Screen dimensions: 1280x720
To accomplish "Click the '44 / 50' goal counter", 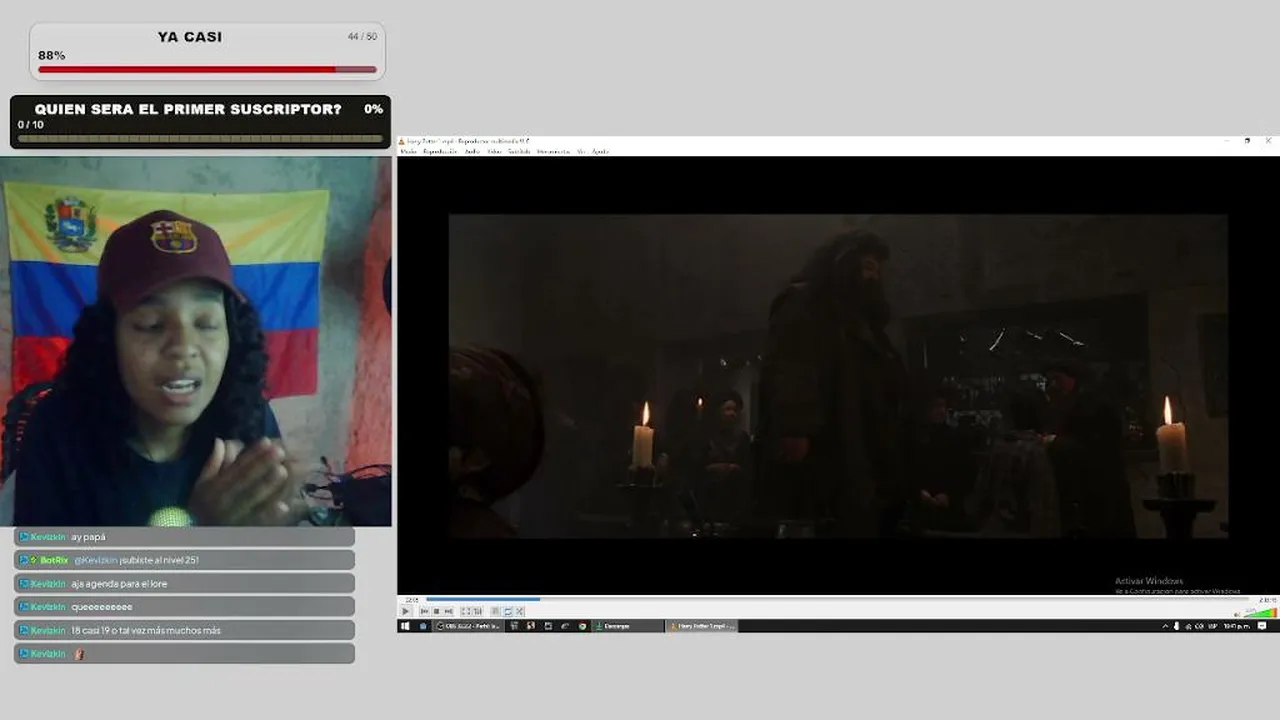I will coord(362,36).
